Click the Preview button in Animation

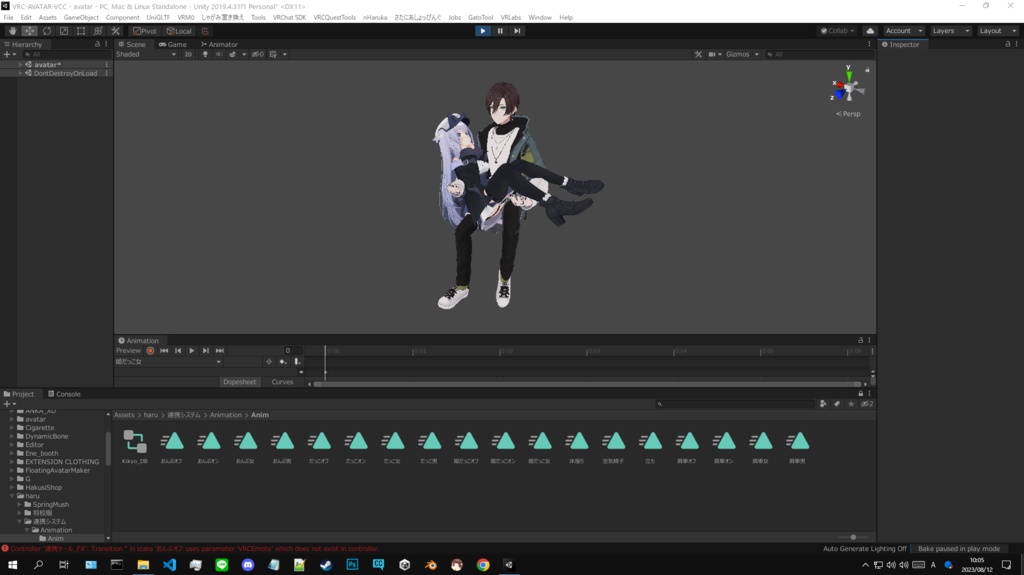[x=128, y=351]
